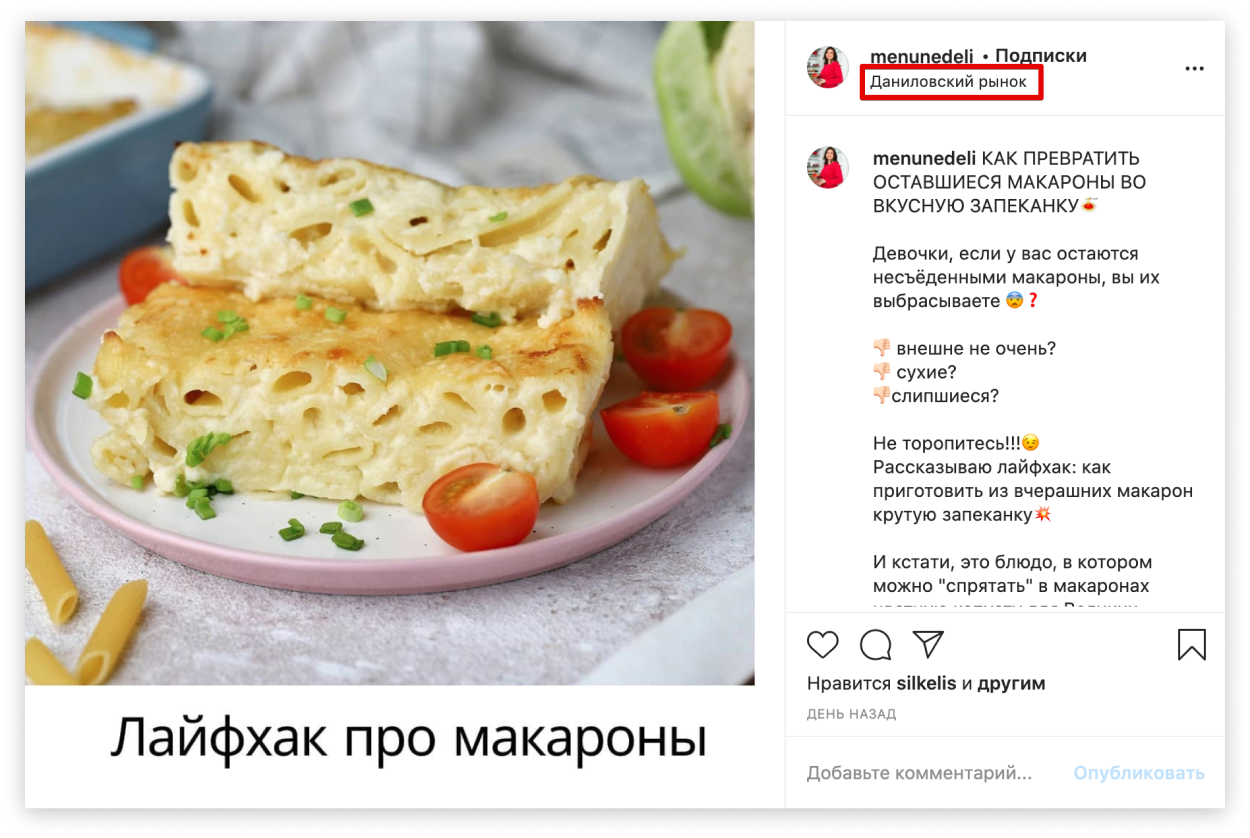
Task: Open the three-dot more options menu
Action: click(1194, 69)
